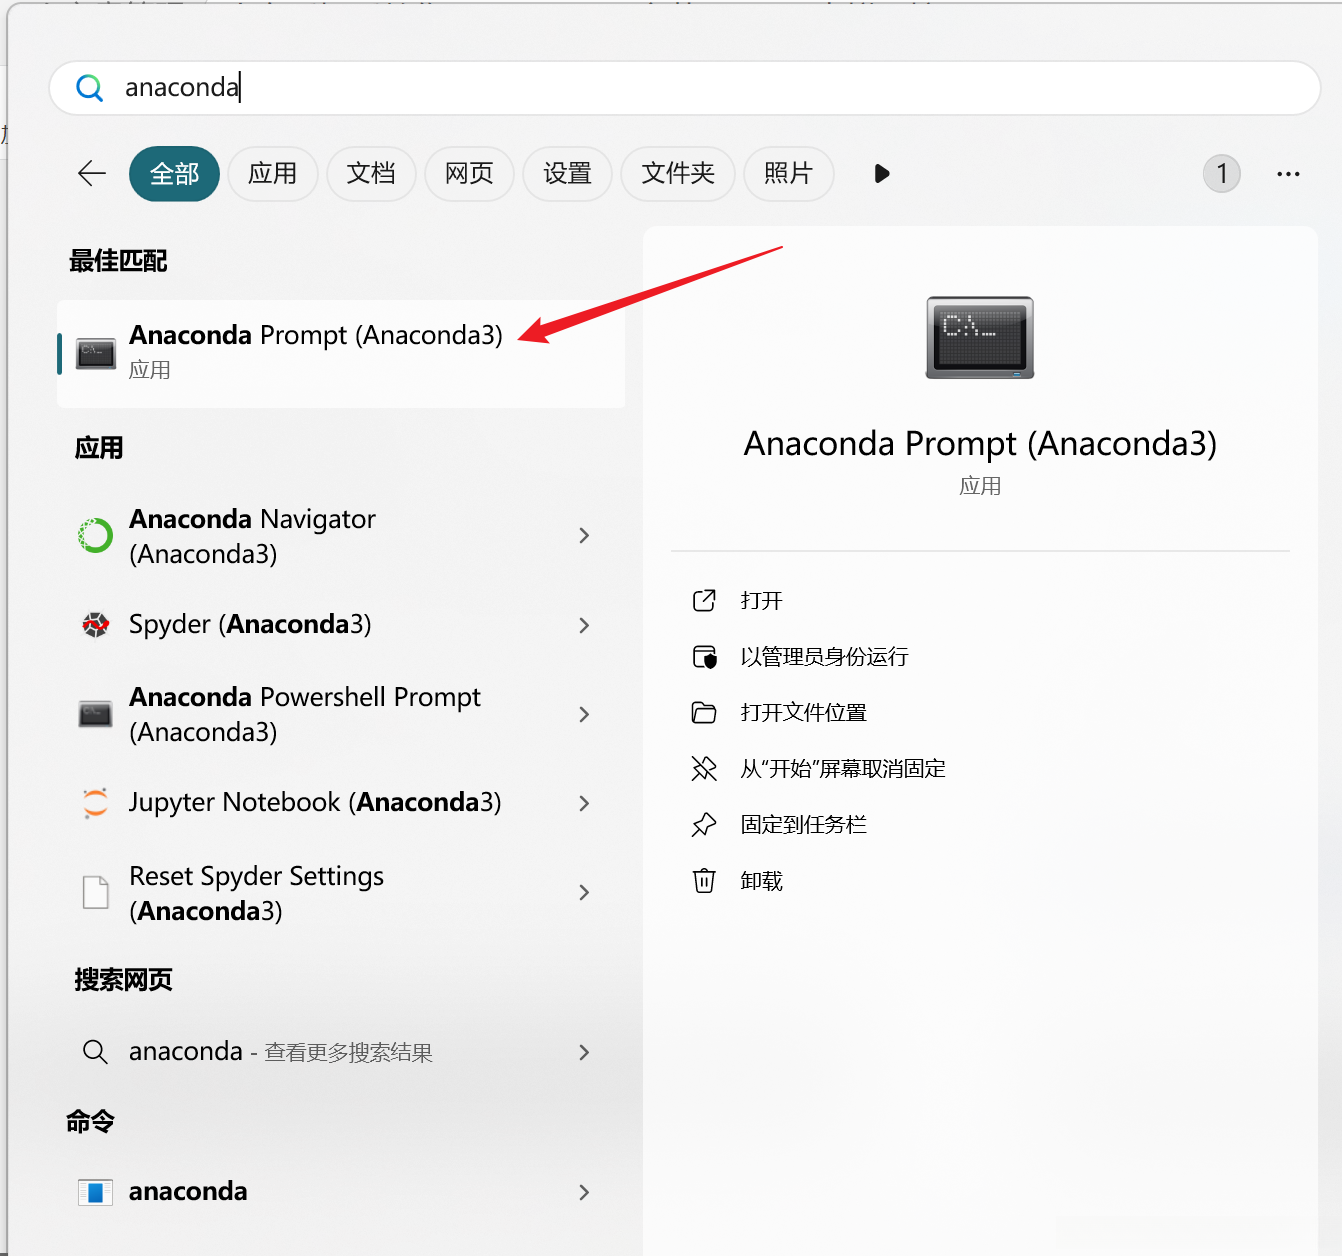Click the Jupyter Notebook icon
This screenshot has width=1342, height=1256.
point(96,803)
